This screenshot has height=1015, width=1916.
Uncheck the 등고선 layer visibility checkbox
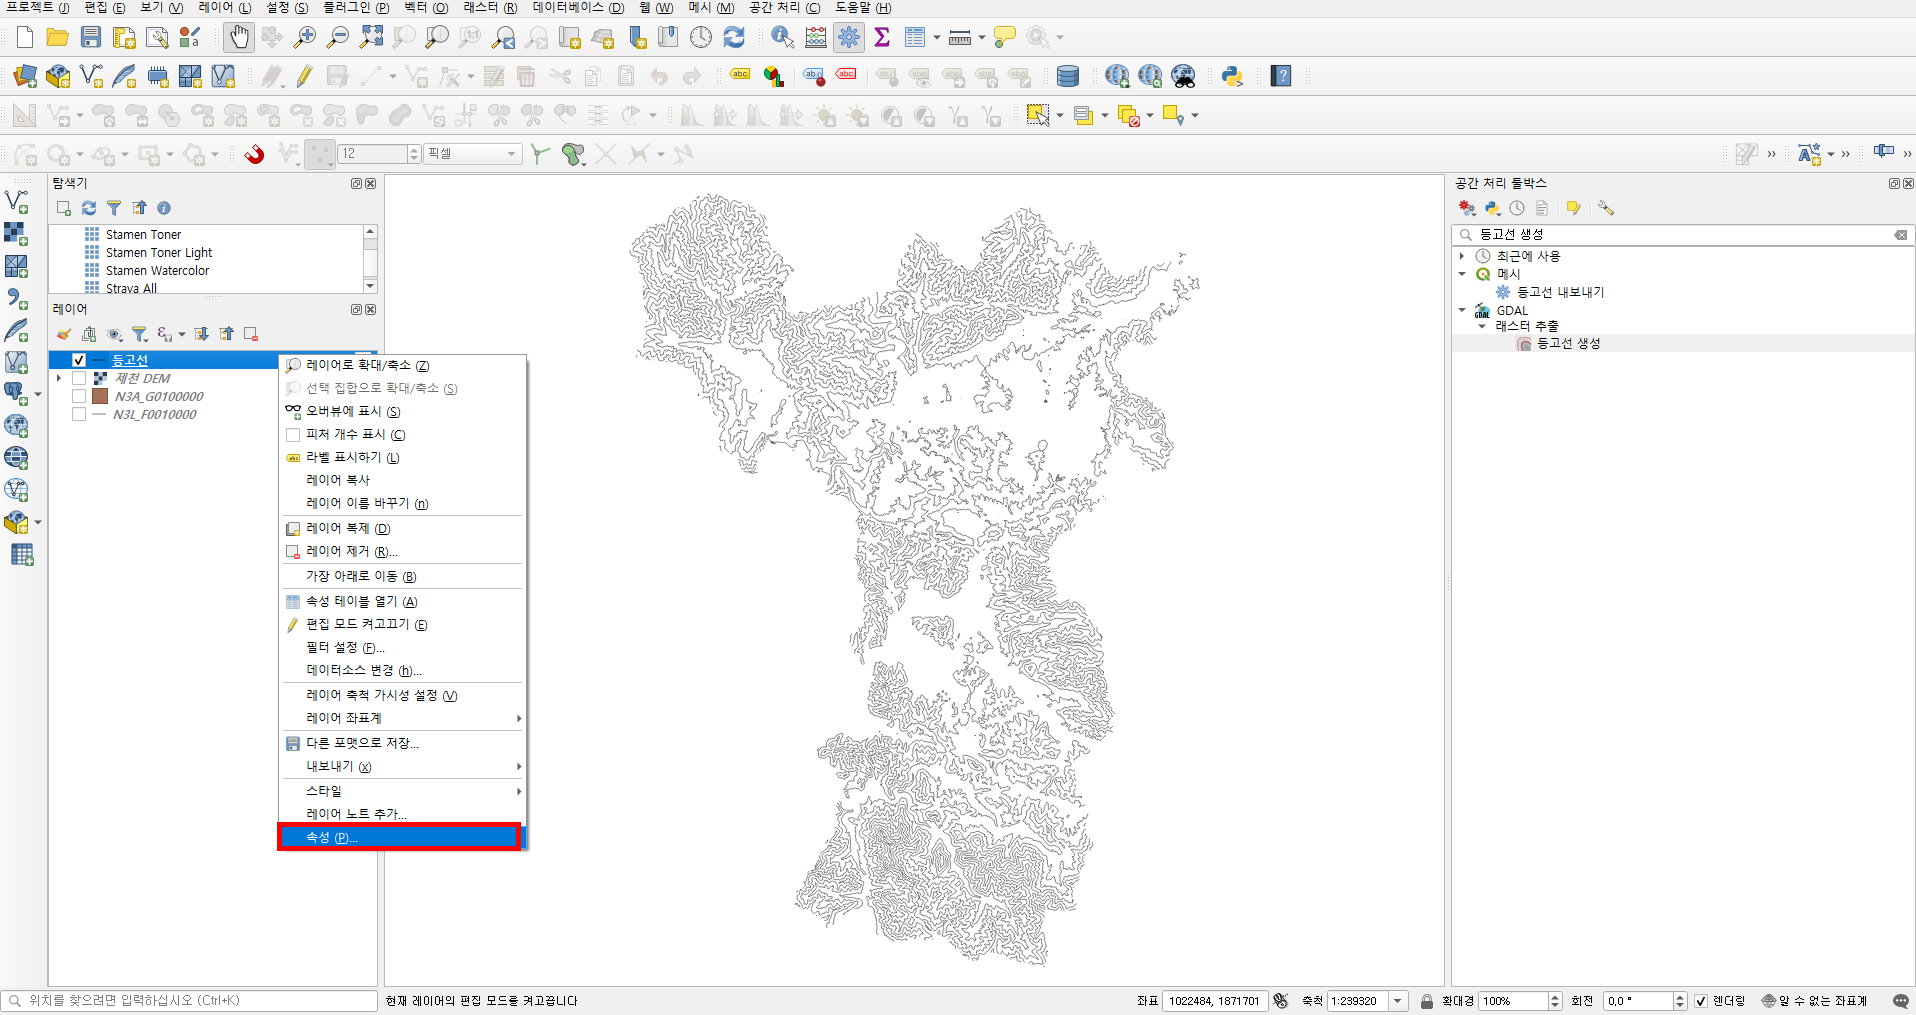pos(79,360)
